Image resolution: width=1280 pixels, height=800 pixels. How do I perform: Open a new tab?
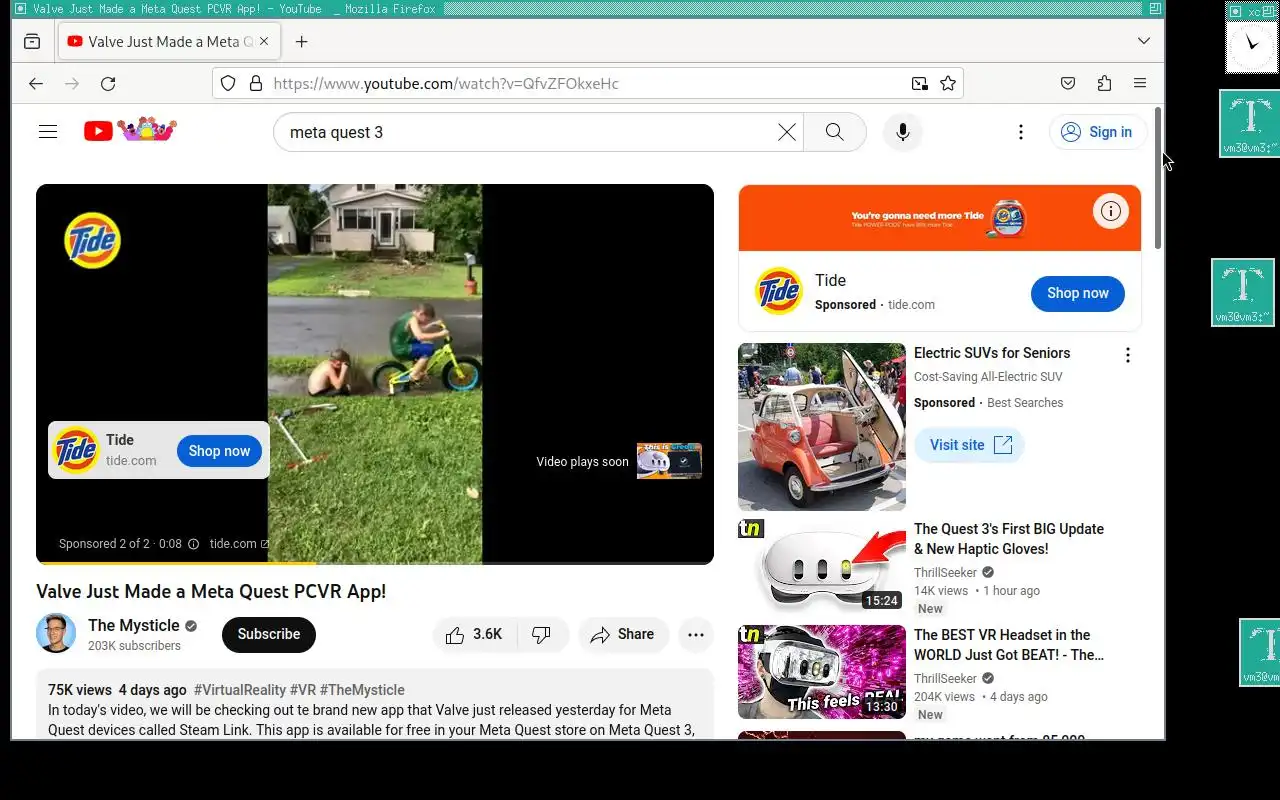click(301, 42)
